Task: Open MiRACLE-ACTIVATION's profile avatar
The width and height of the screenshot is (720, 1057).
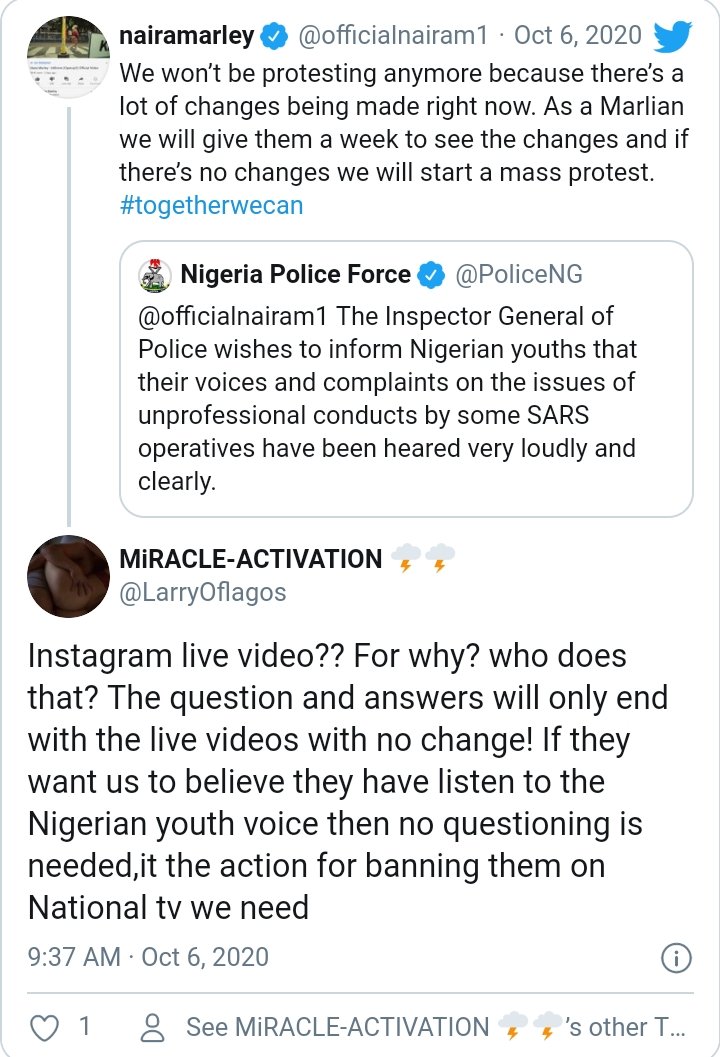Action: pyautogui.click(x=68, y=576)
